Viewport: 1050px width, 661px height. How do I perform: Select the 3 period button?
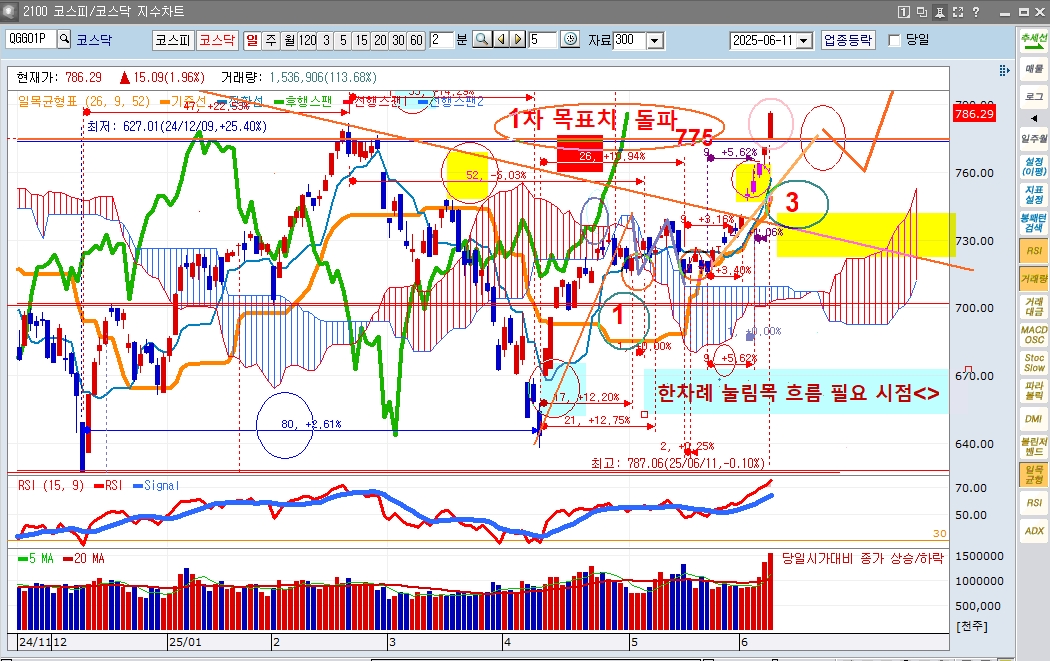pos(326,40)
